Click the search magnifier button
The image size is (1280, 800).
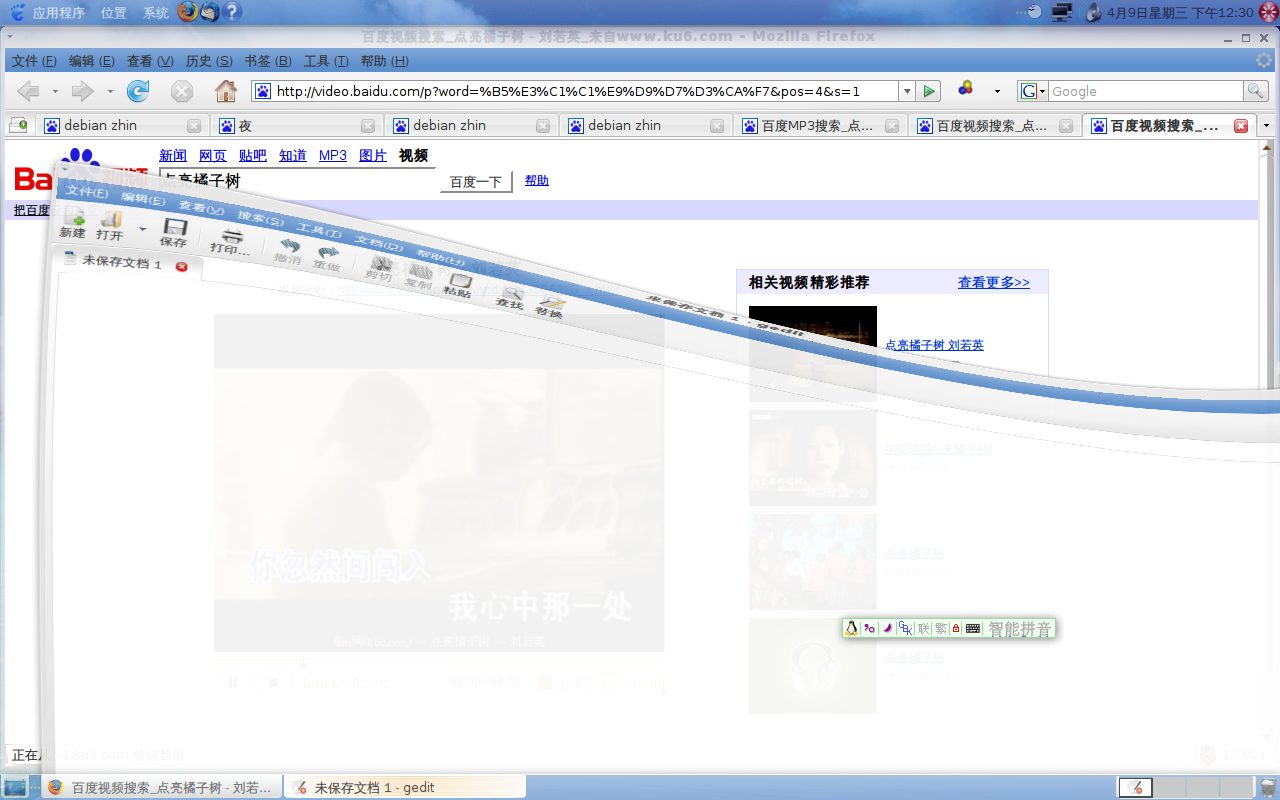point(1255,91)
